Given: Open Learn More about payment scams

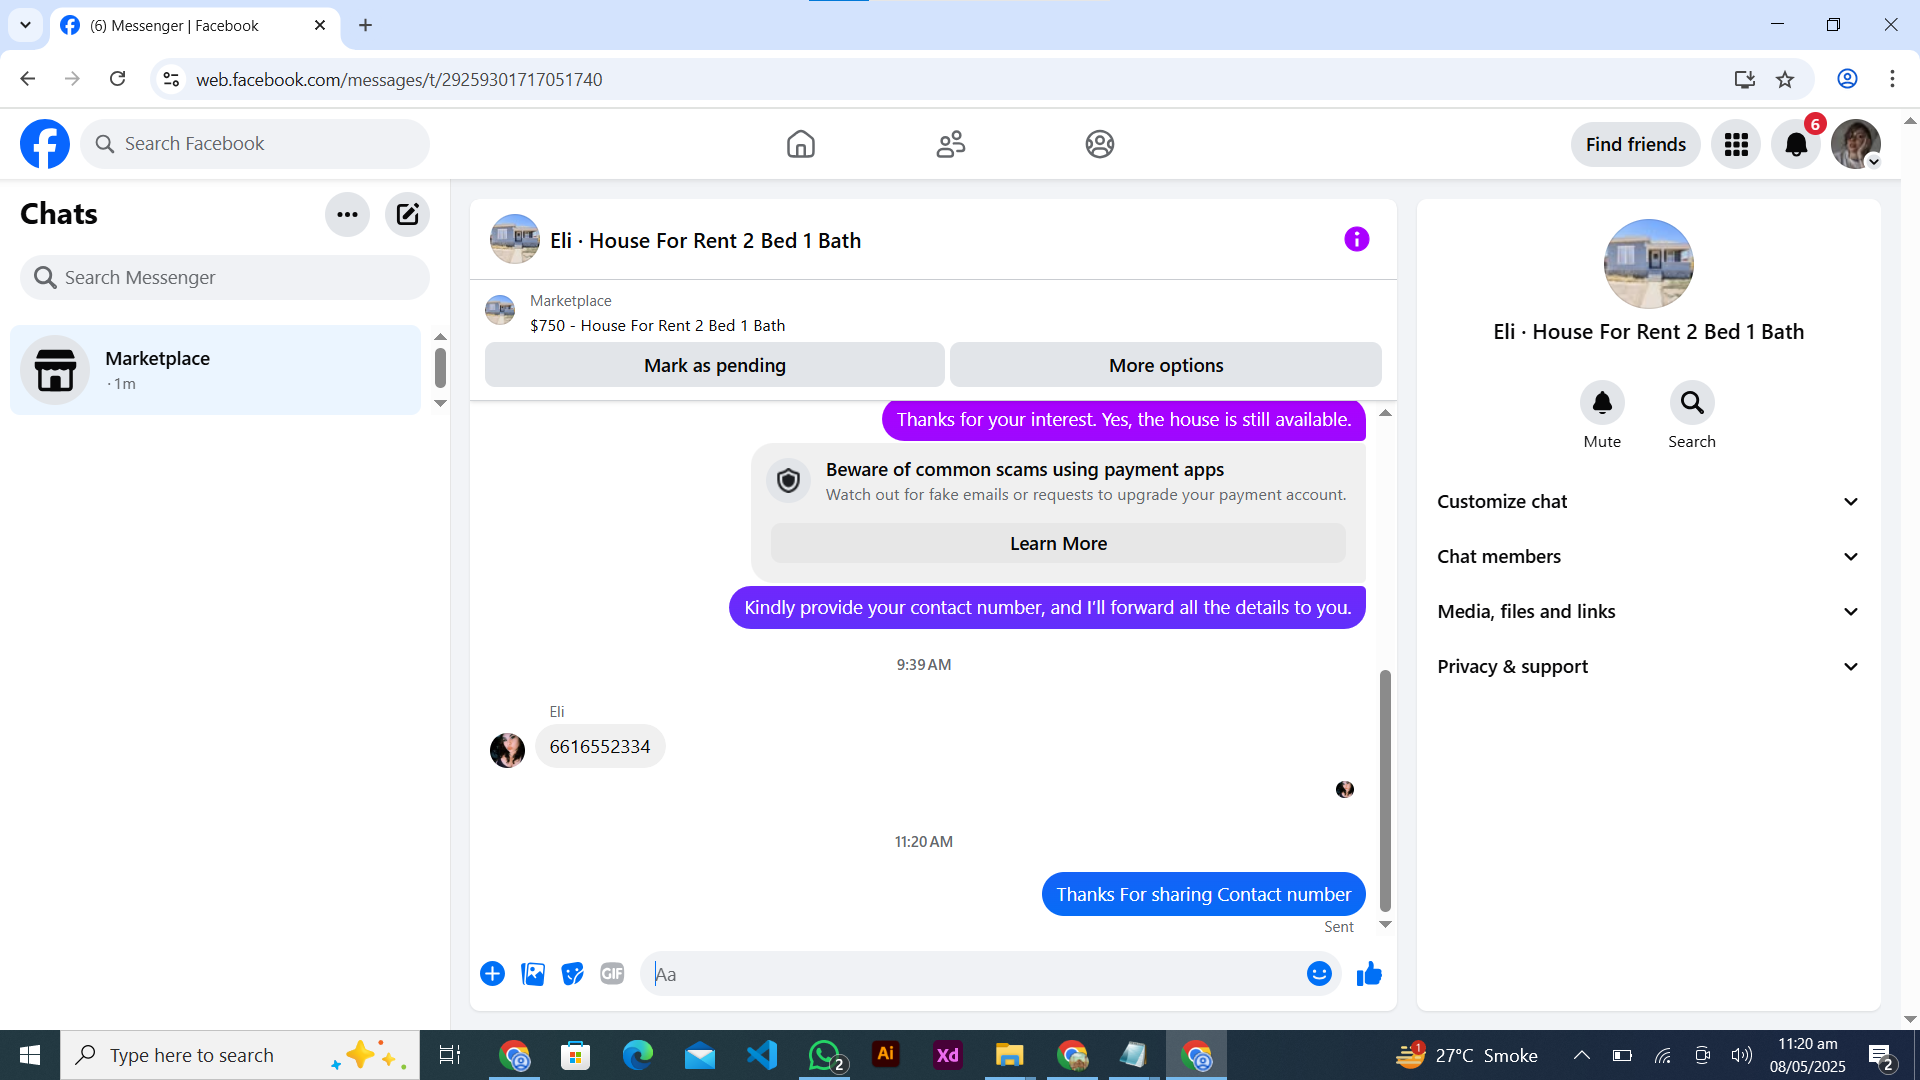Looking at the screenshot, I should pyautogui.click(x=1058, y=543).
